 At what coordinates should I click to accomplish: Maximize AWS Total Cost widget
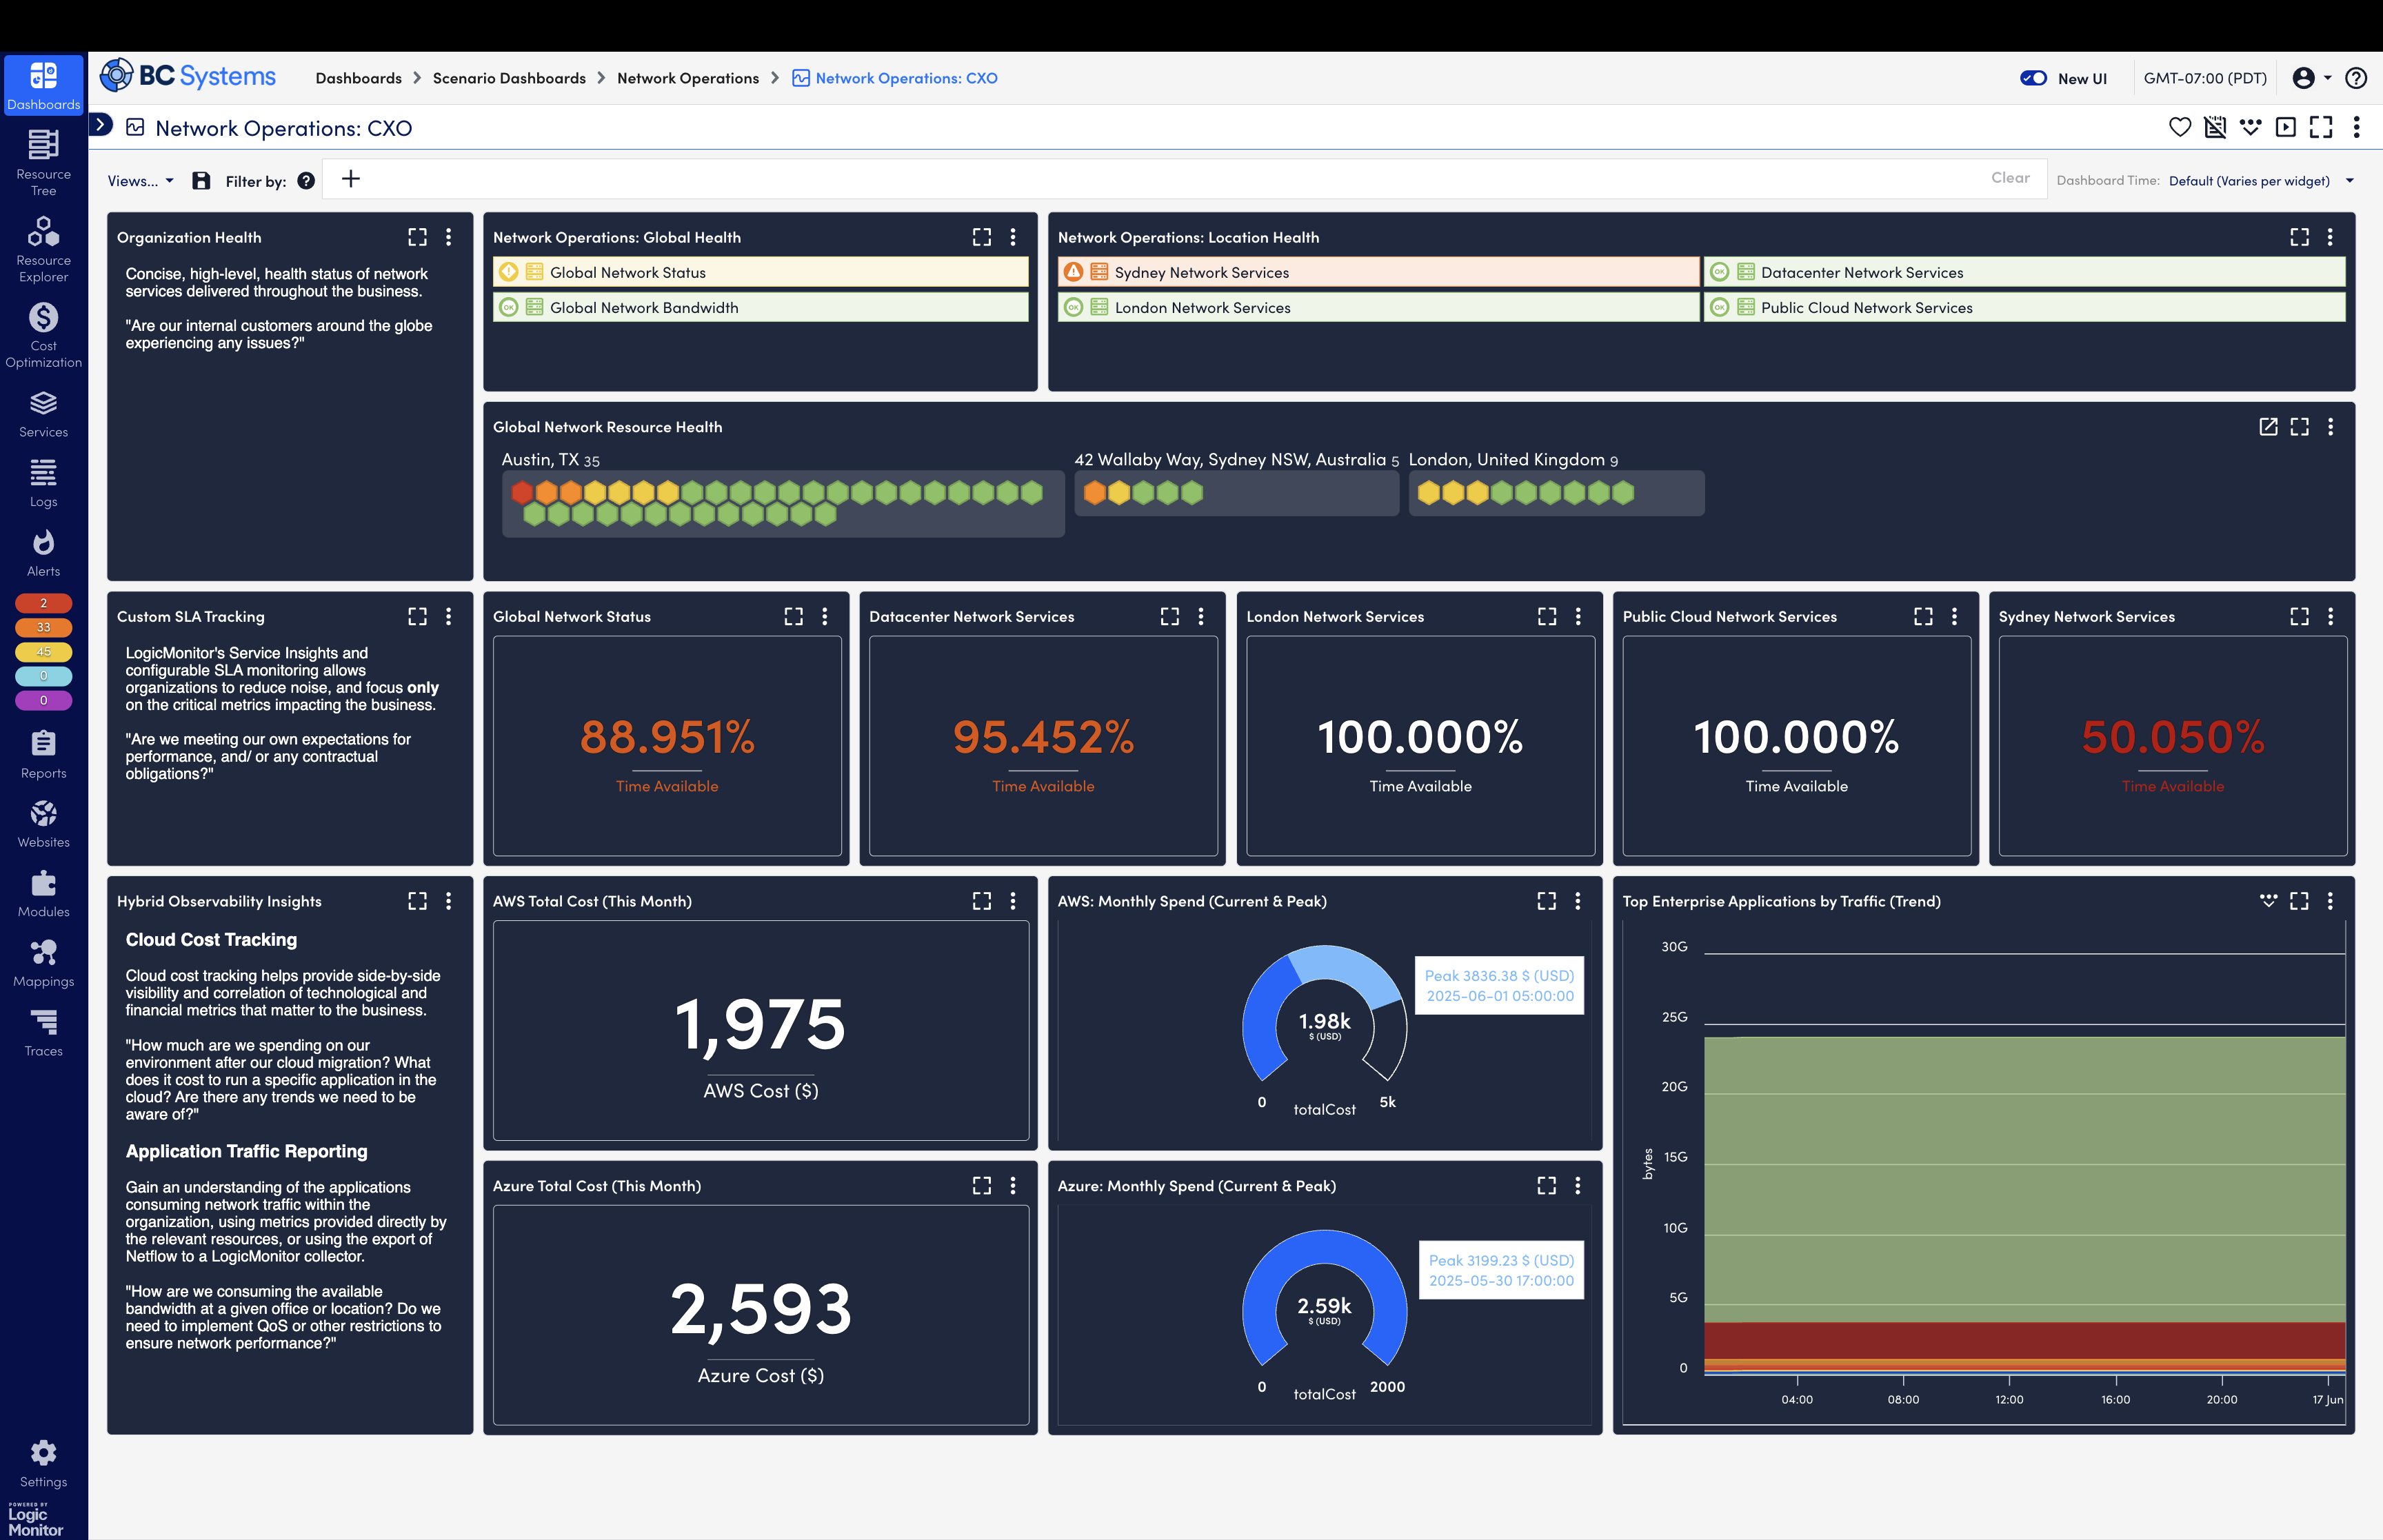(x=982, y=901)
